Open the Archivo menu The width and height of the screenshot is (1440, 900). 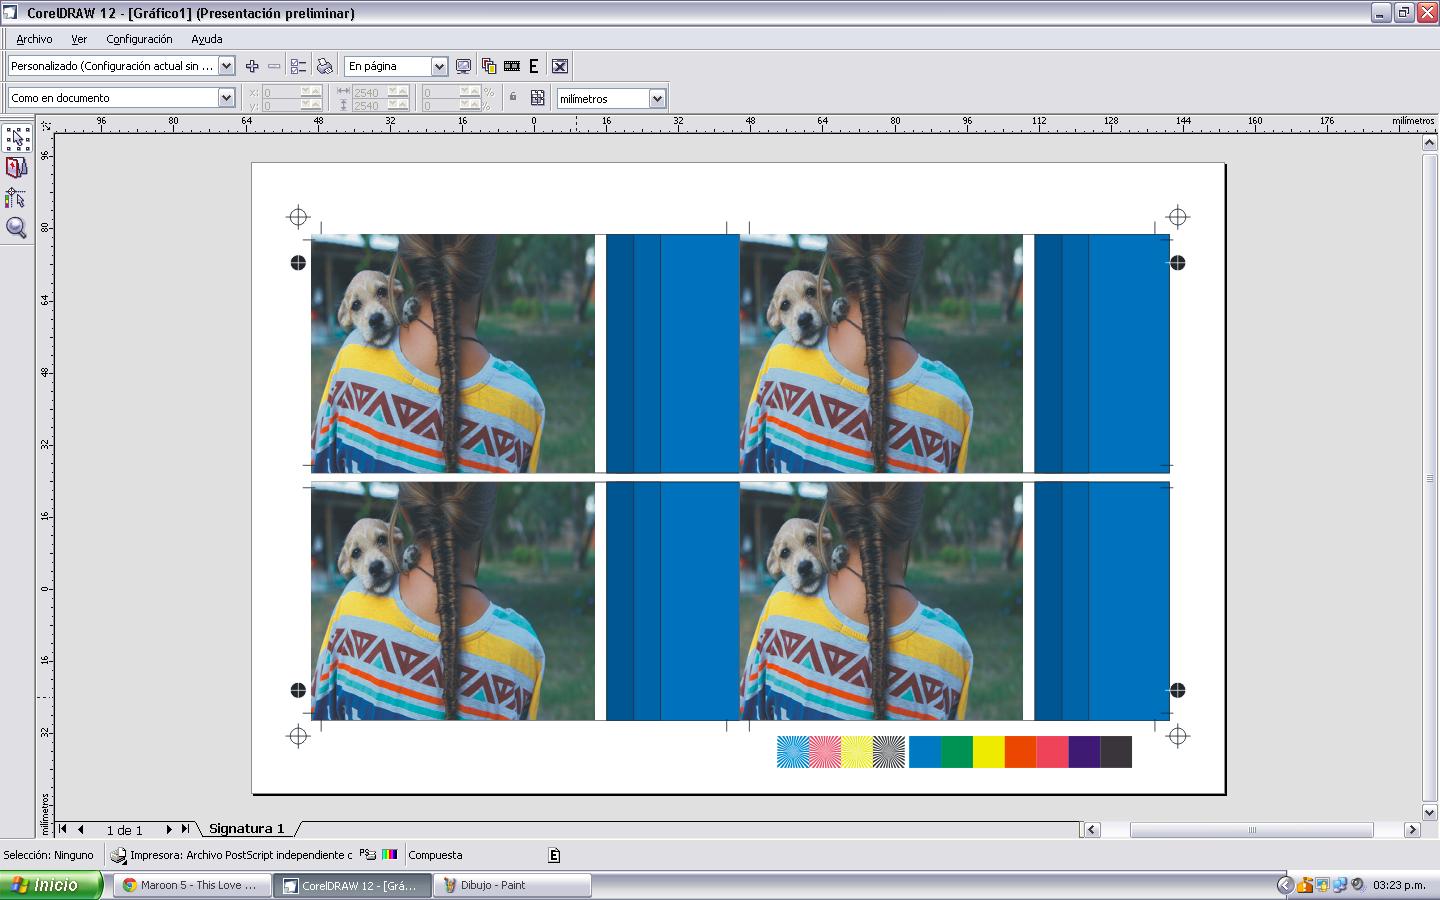click(34, 39)
